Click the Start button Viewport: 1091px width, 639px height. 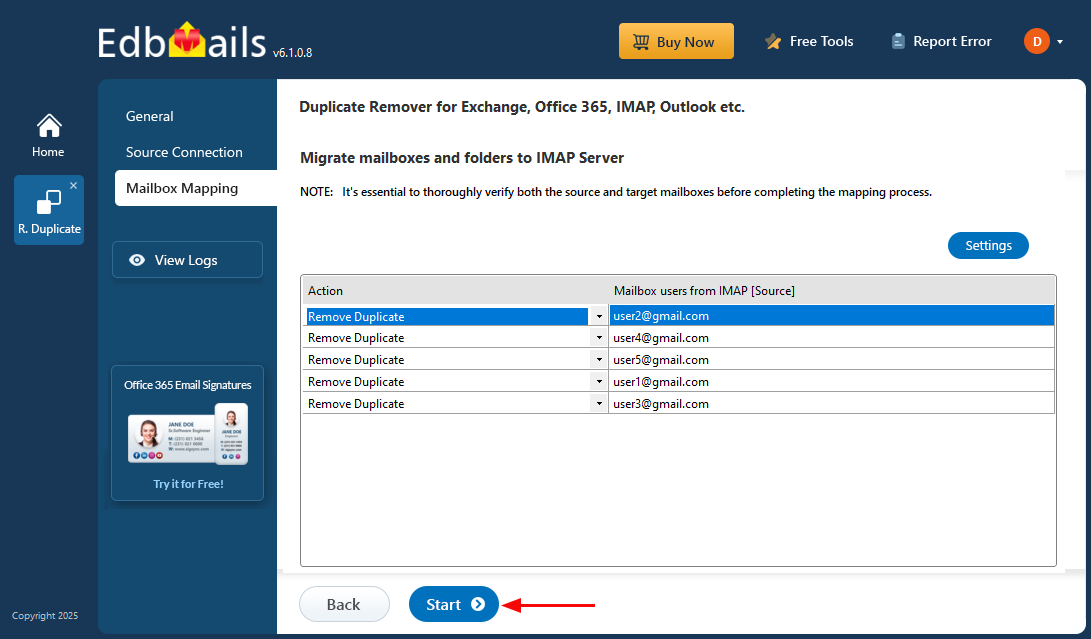pyautogui.click(x=453, y=604)
